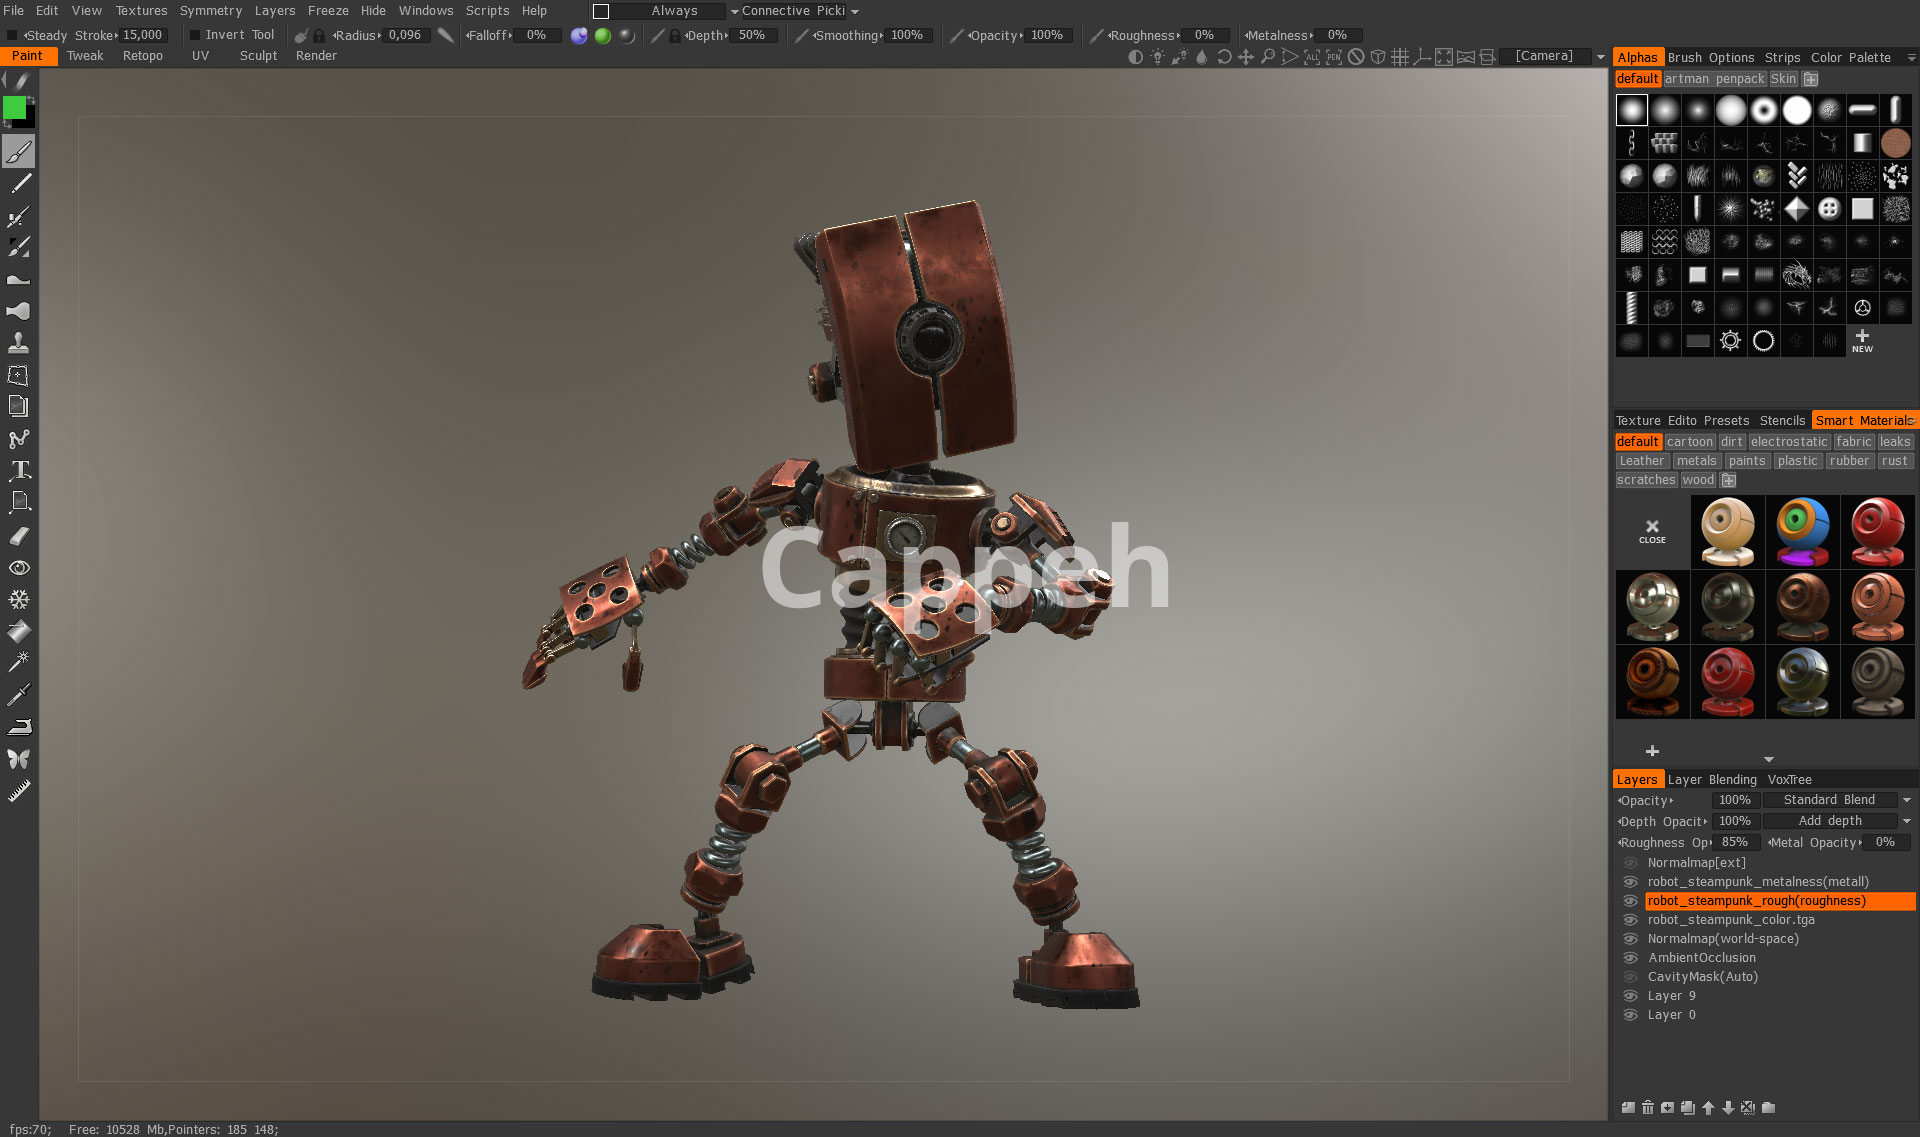
Task: Click the camera rotate icon
Action: click(x=1224, y=57)
